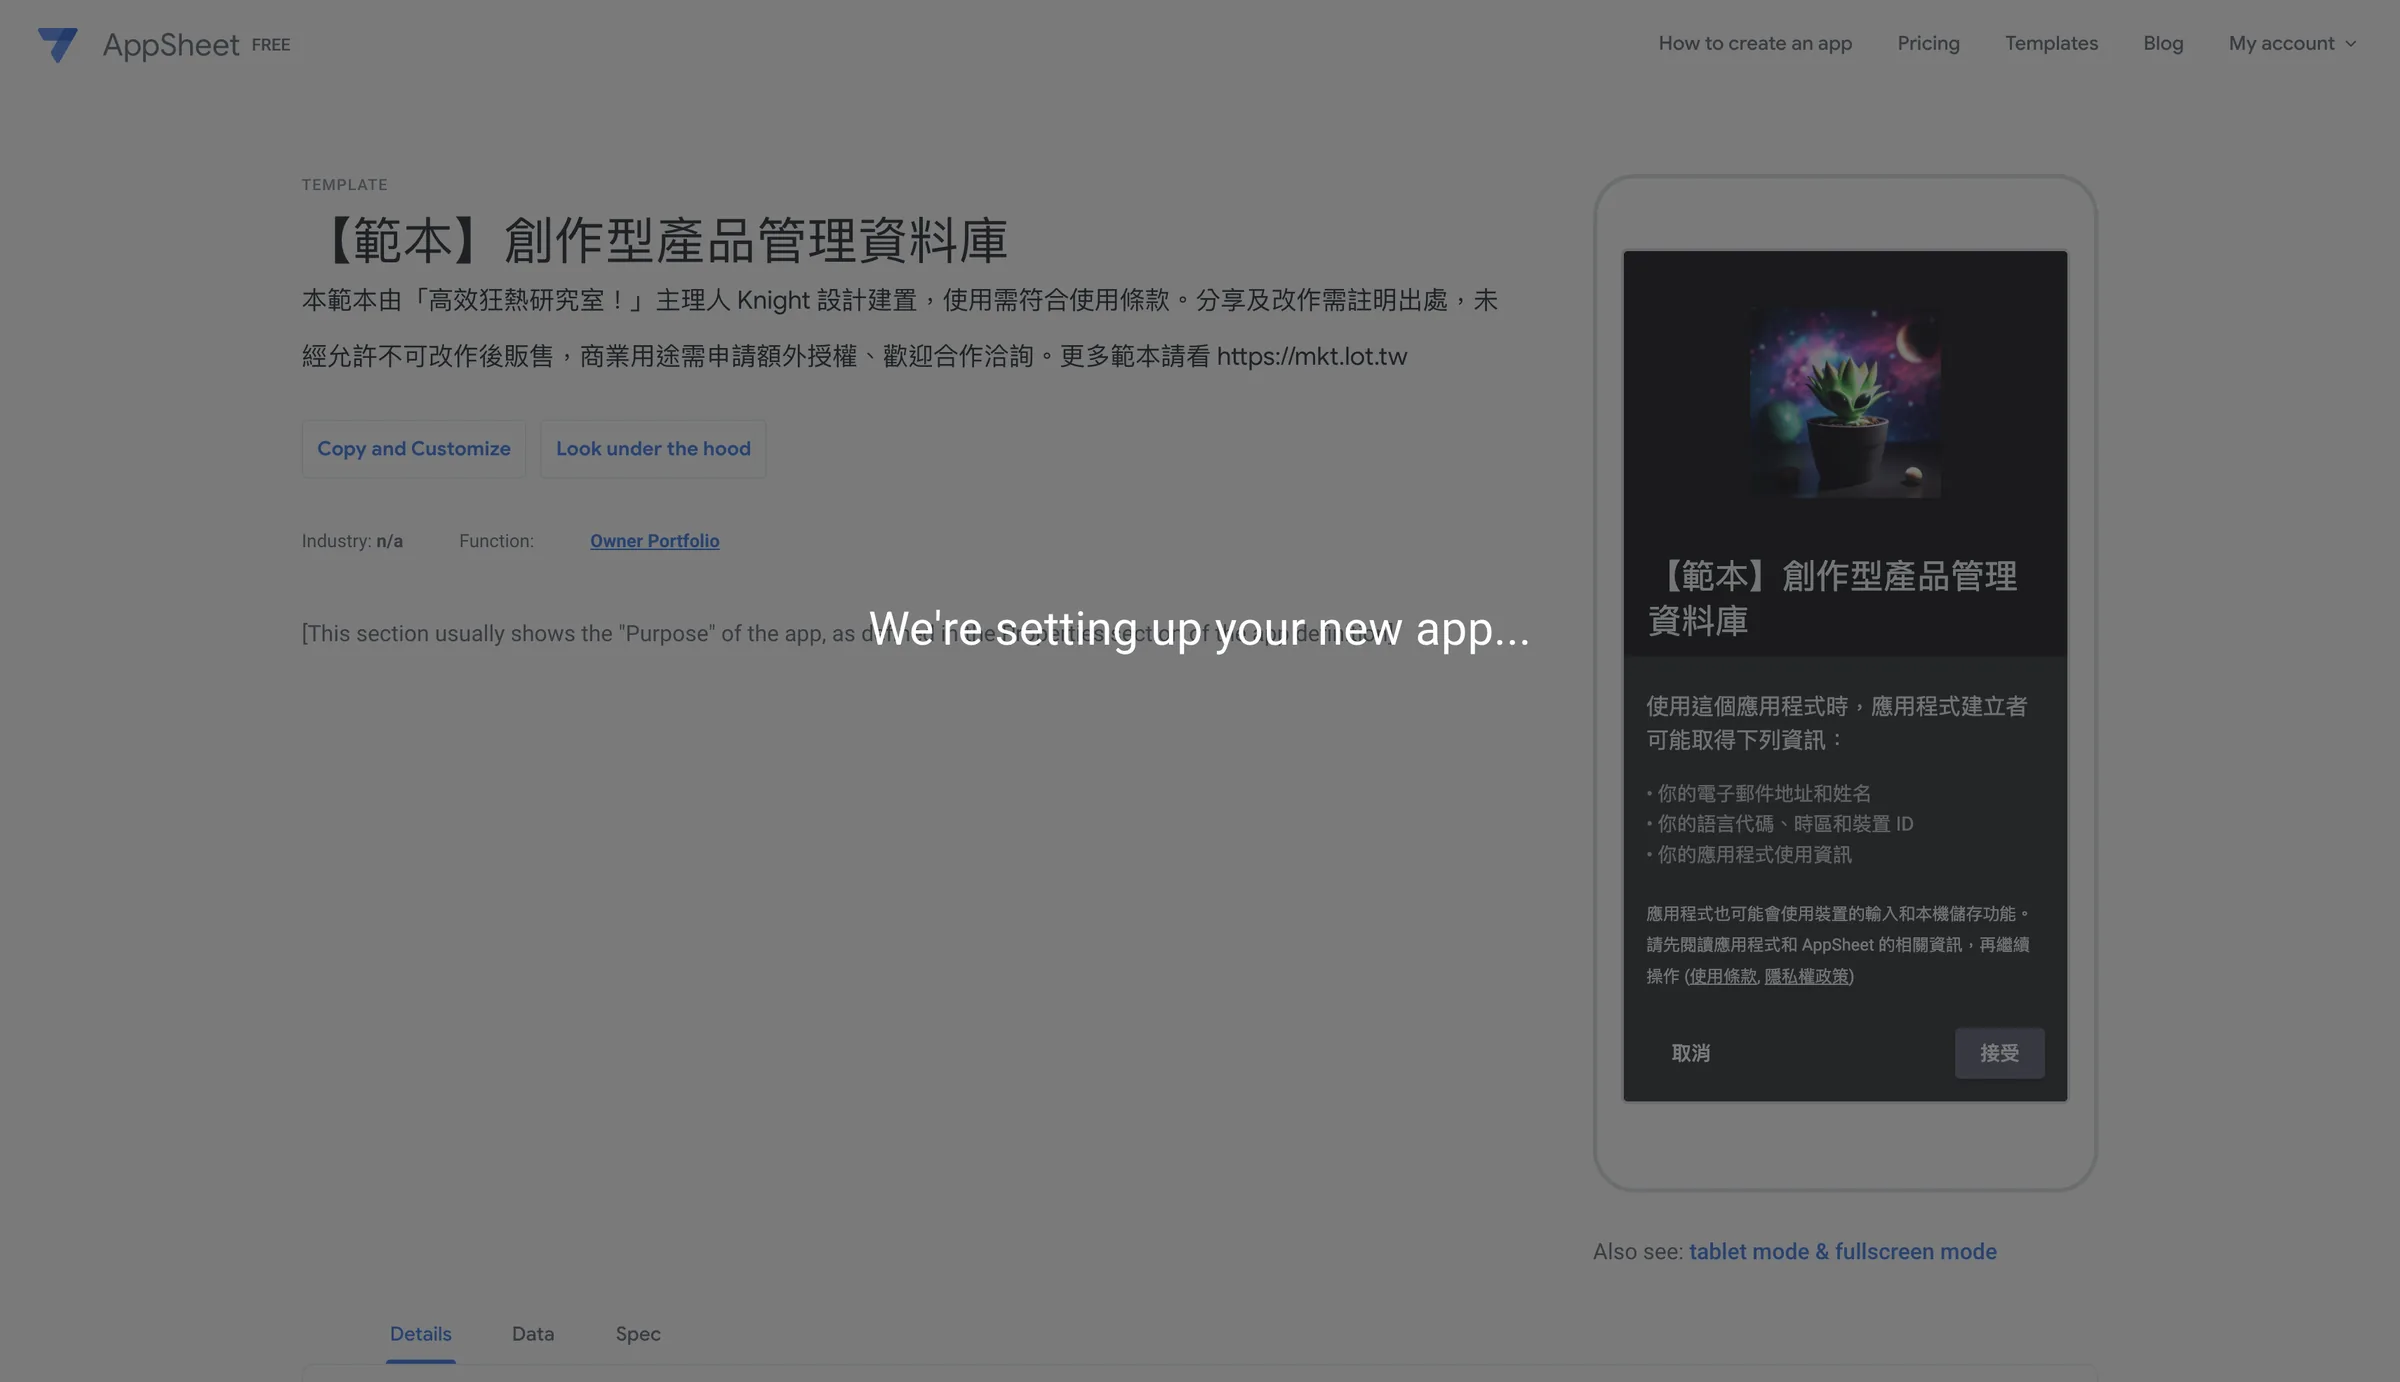Open the Templates menu item
This screenshot has width=2400, height=1382.
[x=2051, y=44]
